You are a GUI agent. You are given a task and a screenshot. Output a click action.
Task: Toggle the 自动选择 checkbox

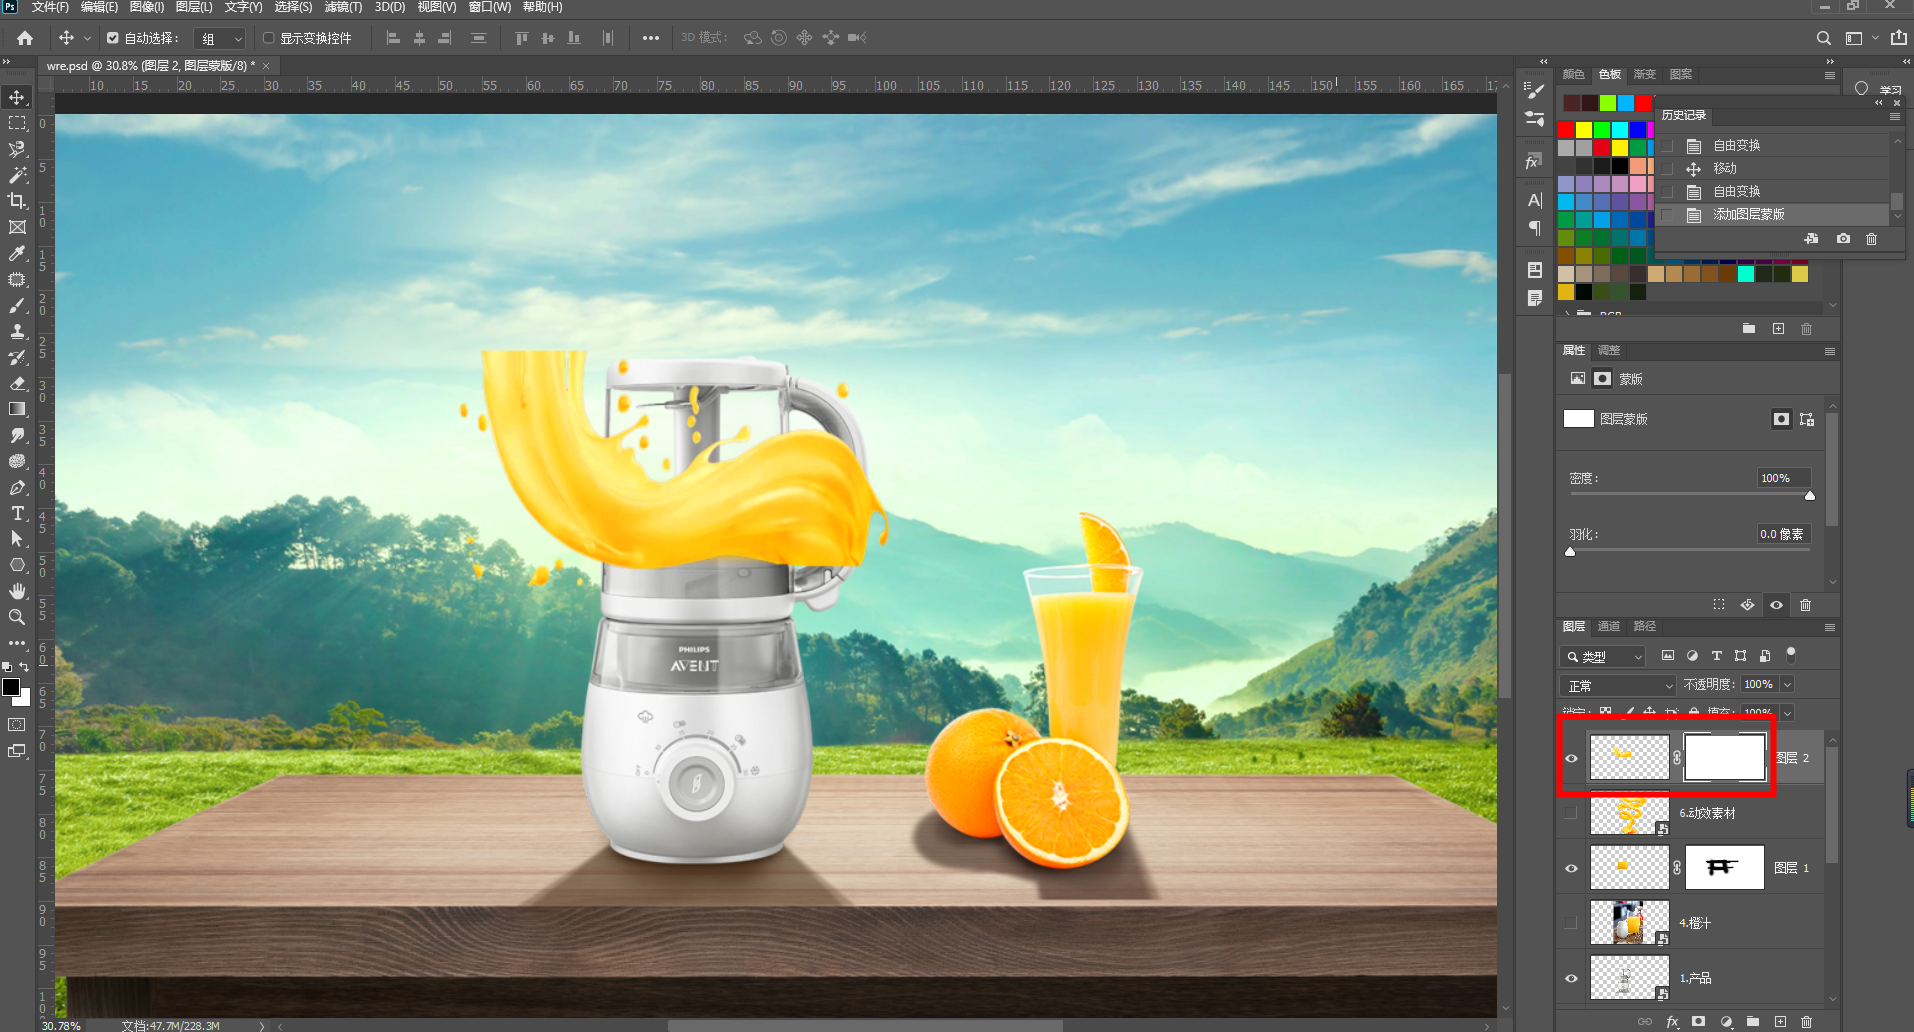point(113,38)
